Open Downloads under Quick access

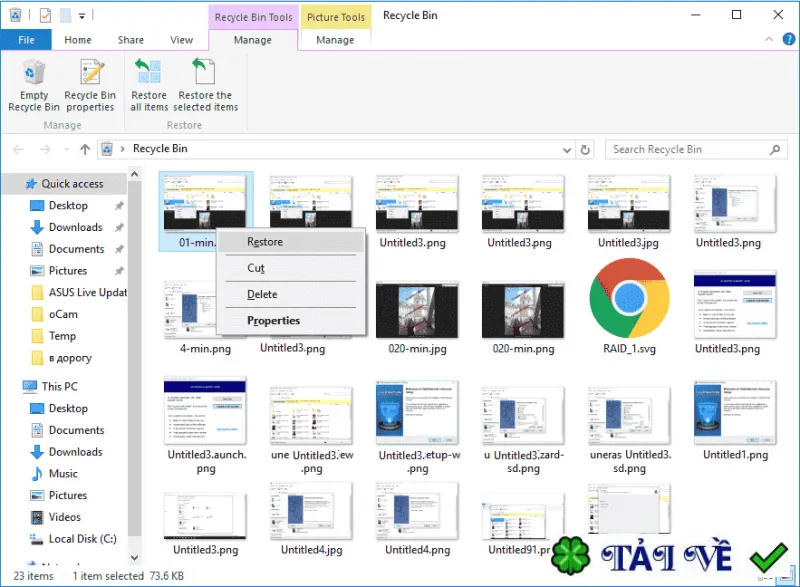point(76,227)
